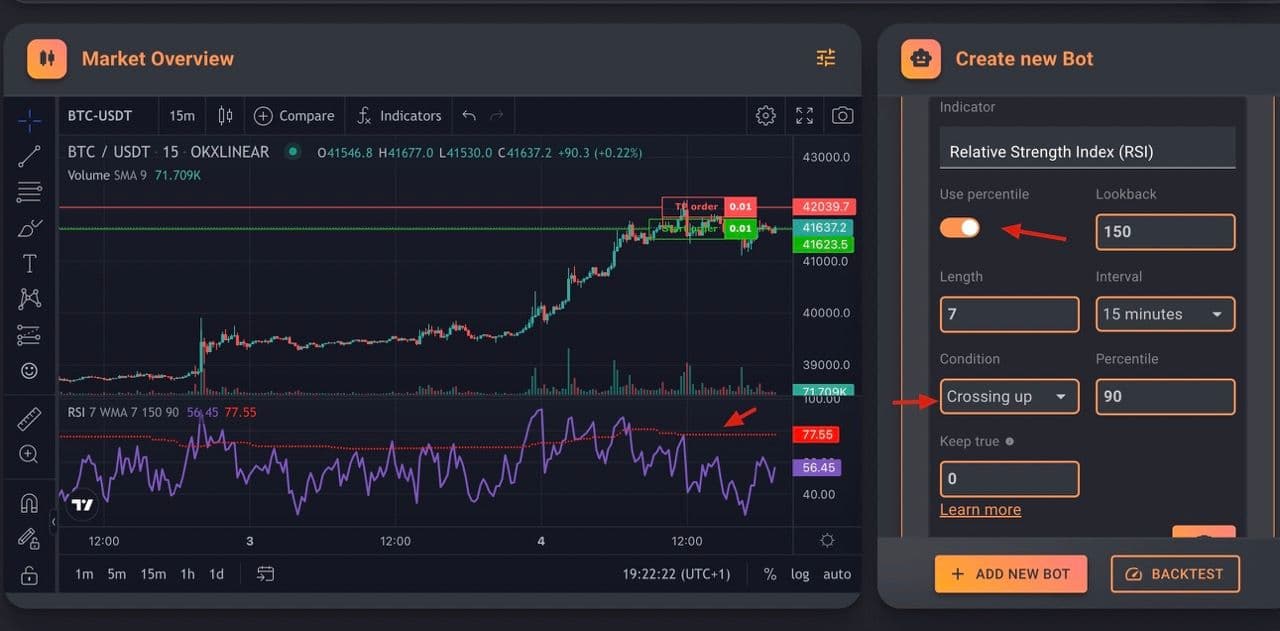Switch chart timeframe to 1h
The width and height of the screenshot is (1280, 631).
click(x=187, y=574)
